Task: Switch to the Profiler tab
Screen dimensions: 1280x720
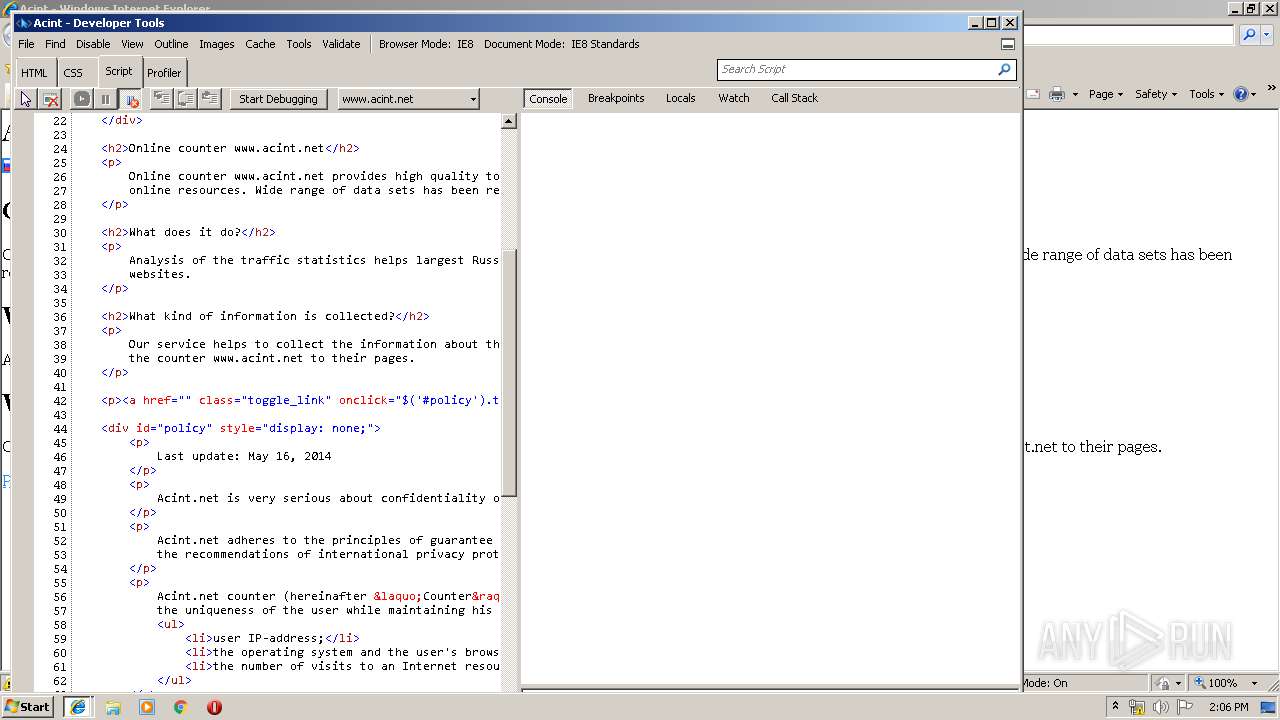Action: [x=164, y=73]
